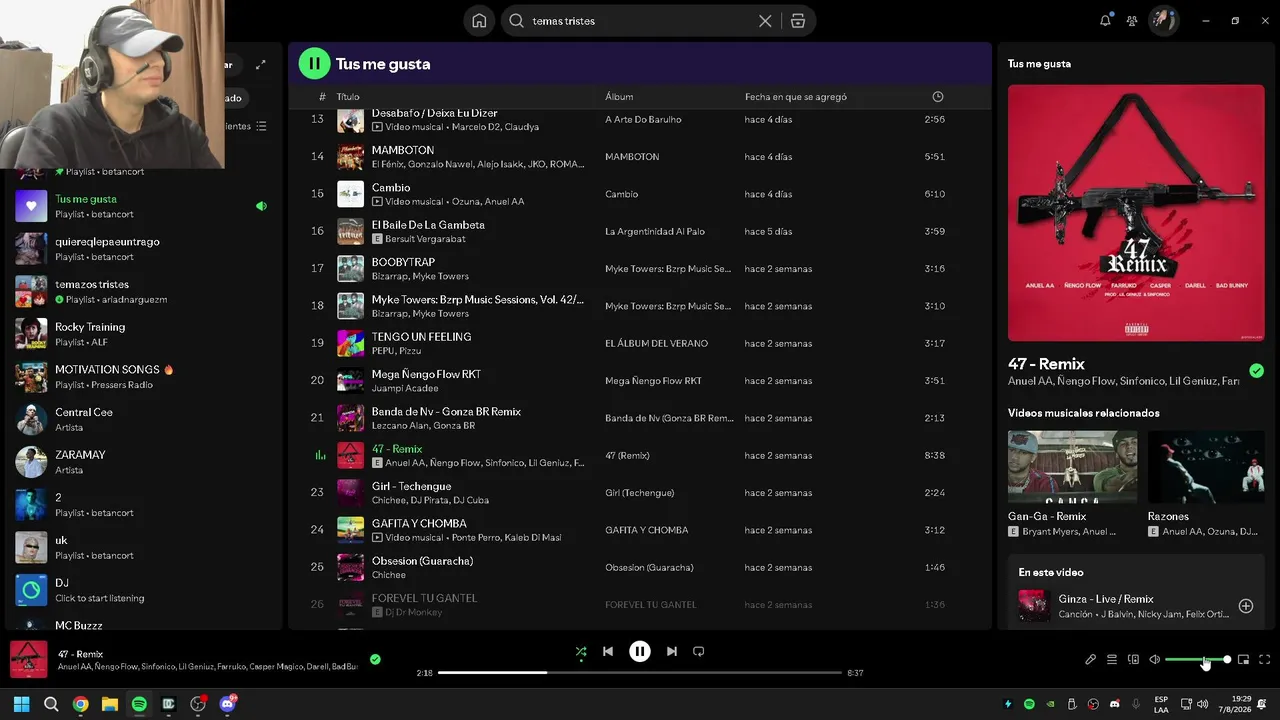The image size is (1280, 720).
Task: Toggle the repeat mode button
Action: pos(699,651)
